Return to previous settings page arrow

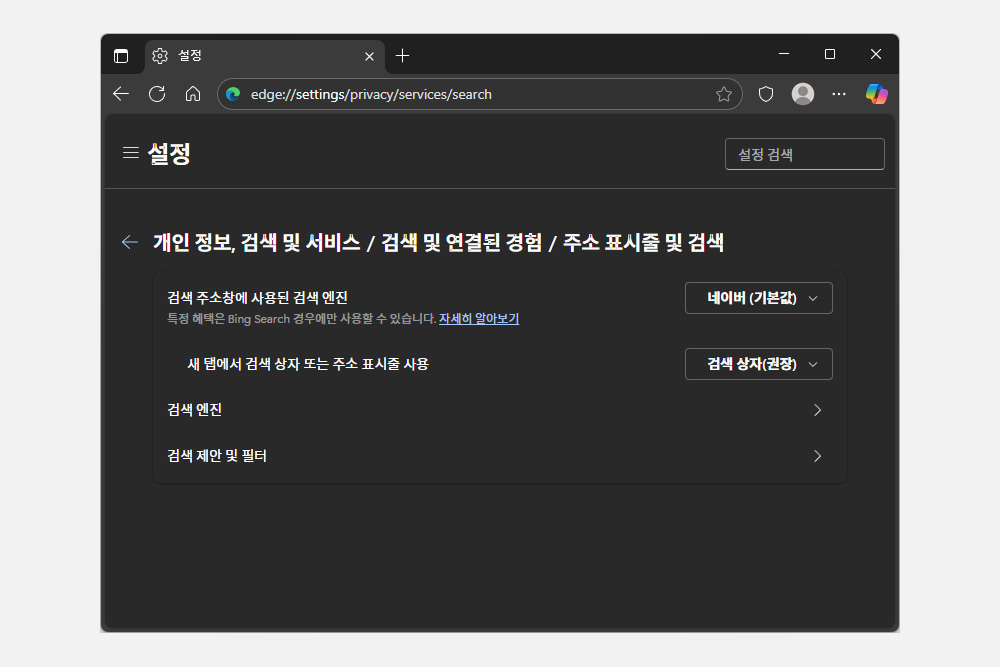pyautogui.click(x=130, y=242)
